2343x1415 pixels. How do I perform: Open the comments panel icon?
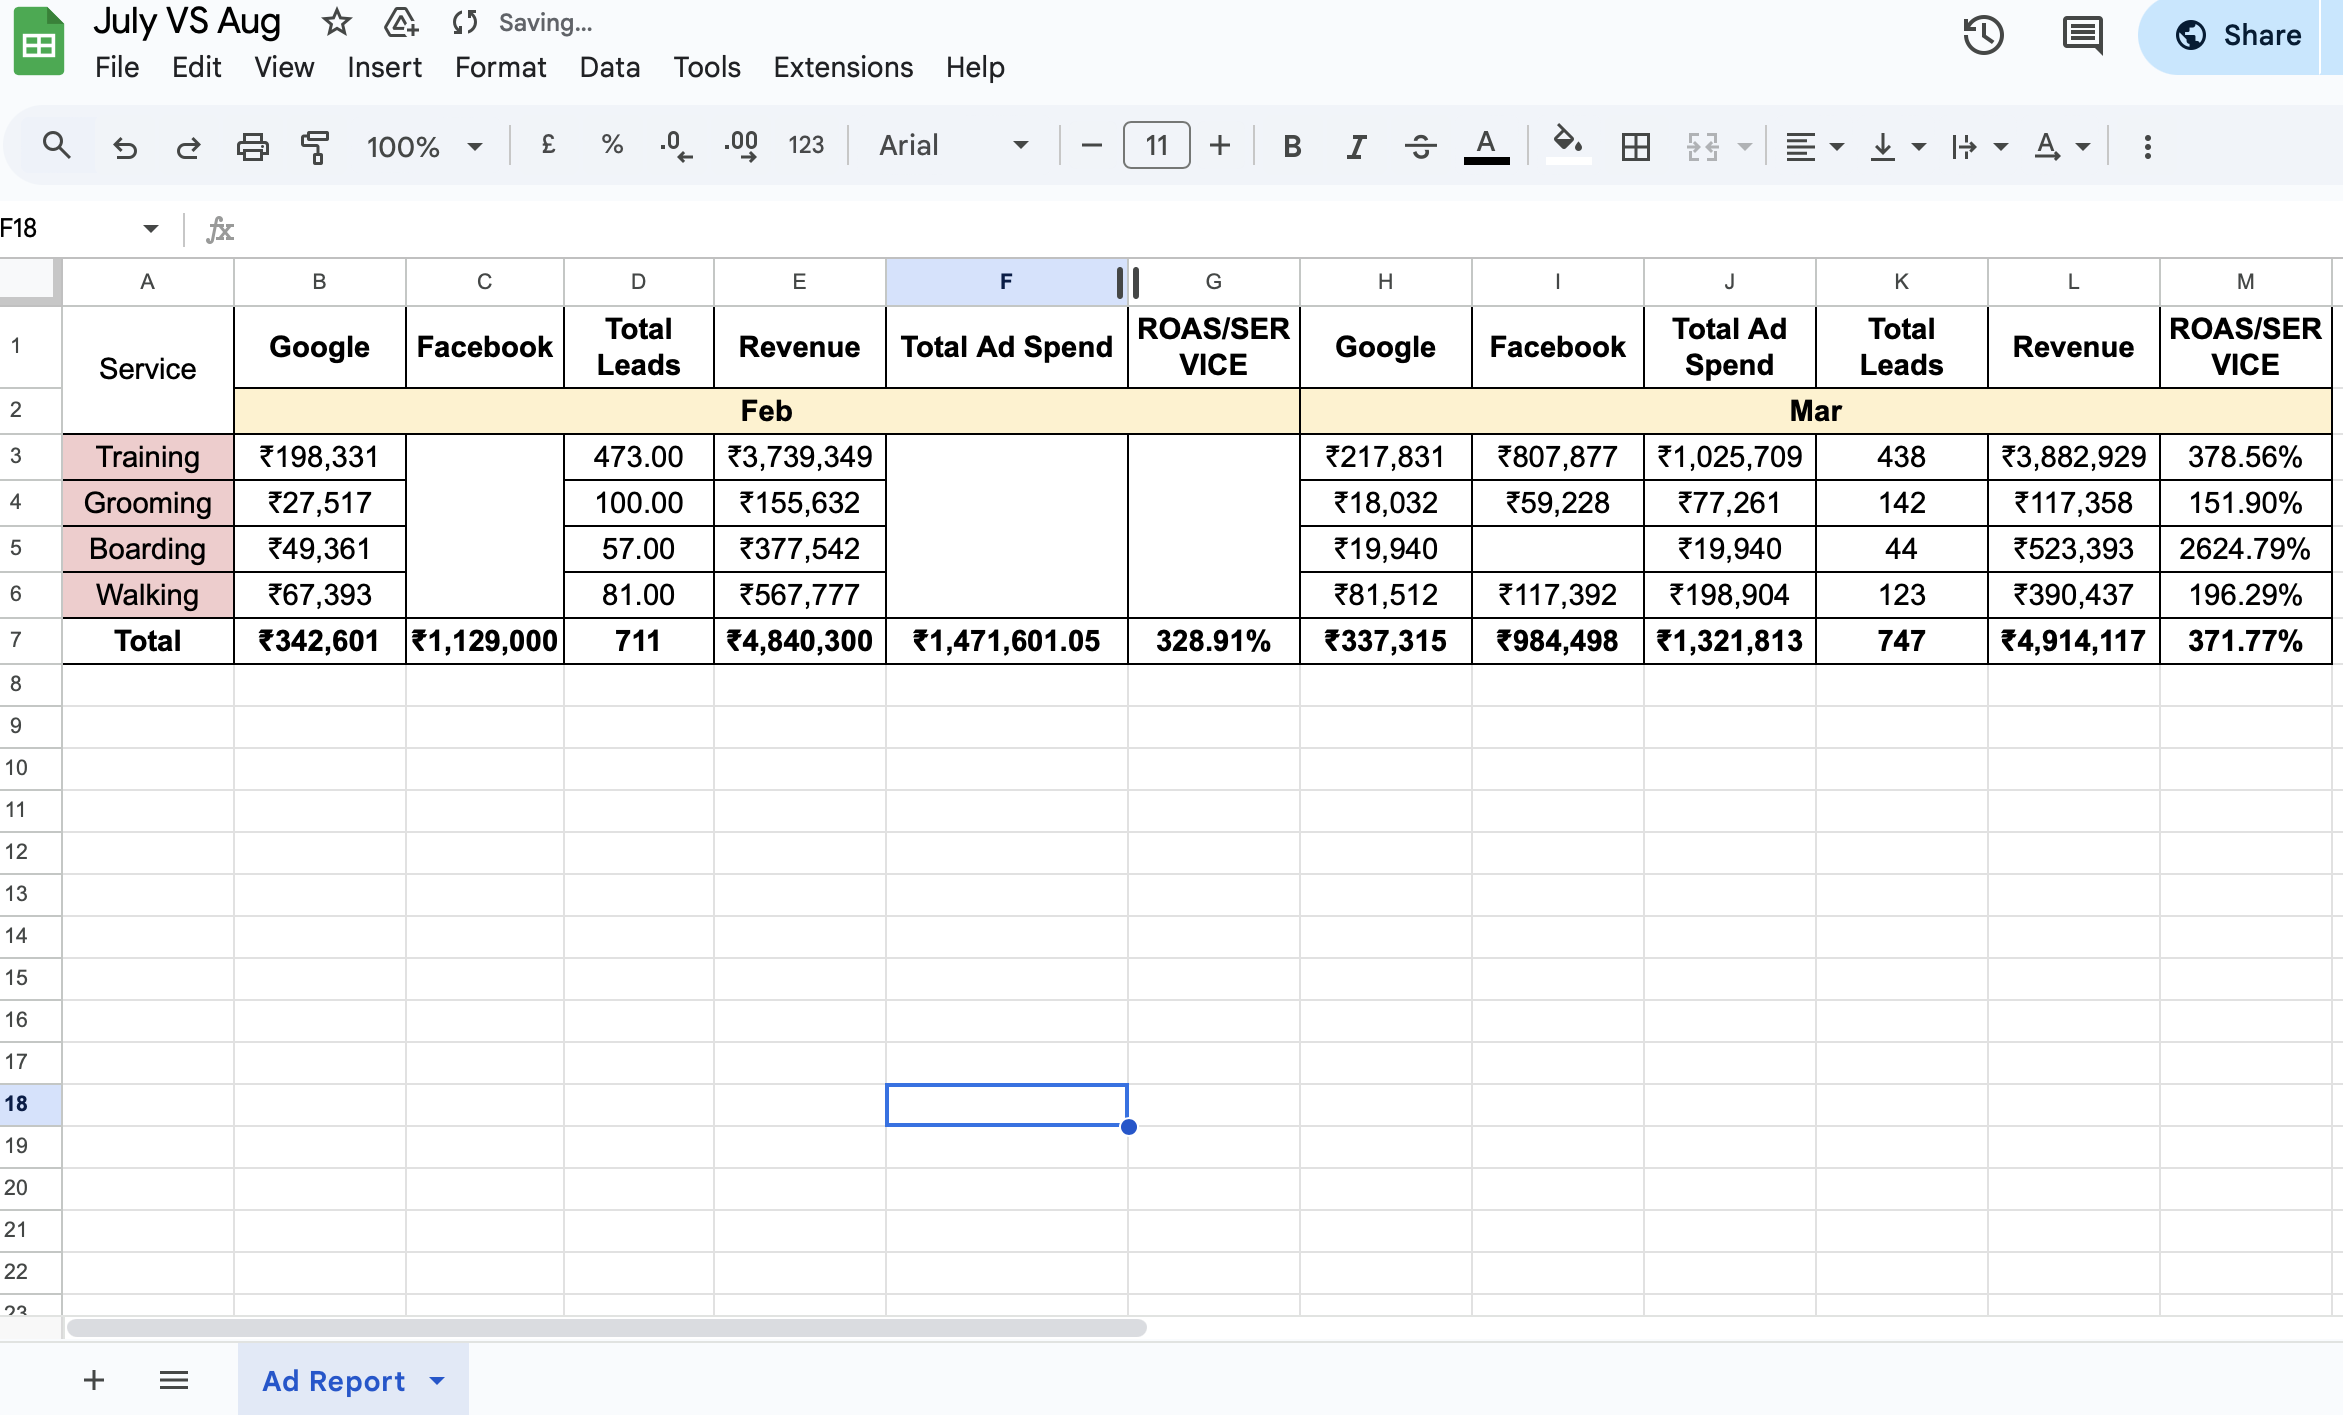[2082, 36]
